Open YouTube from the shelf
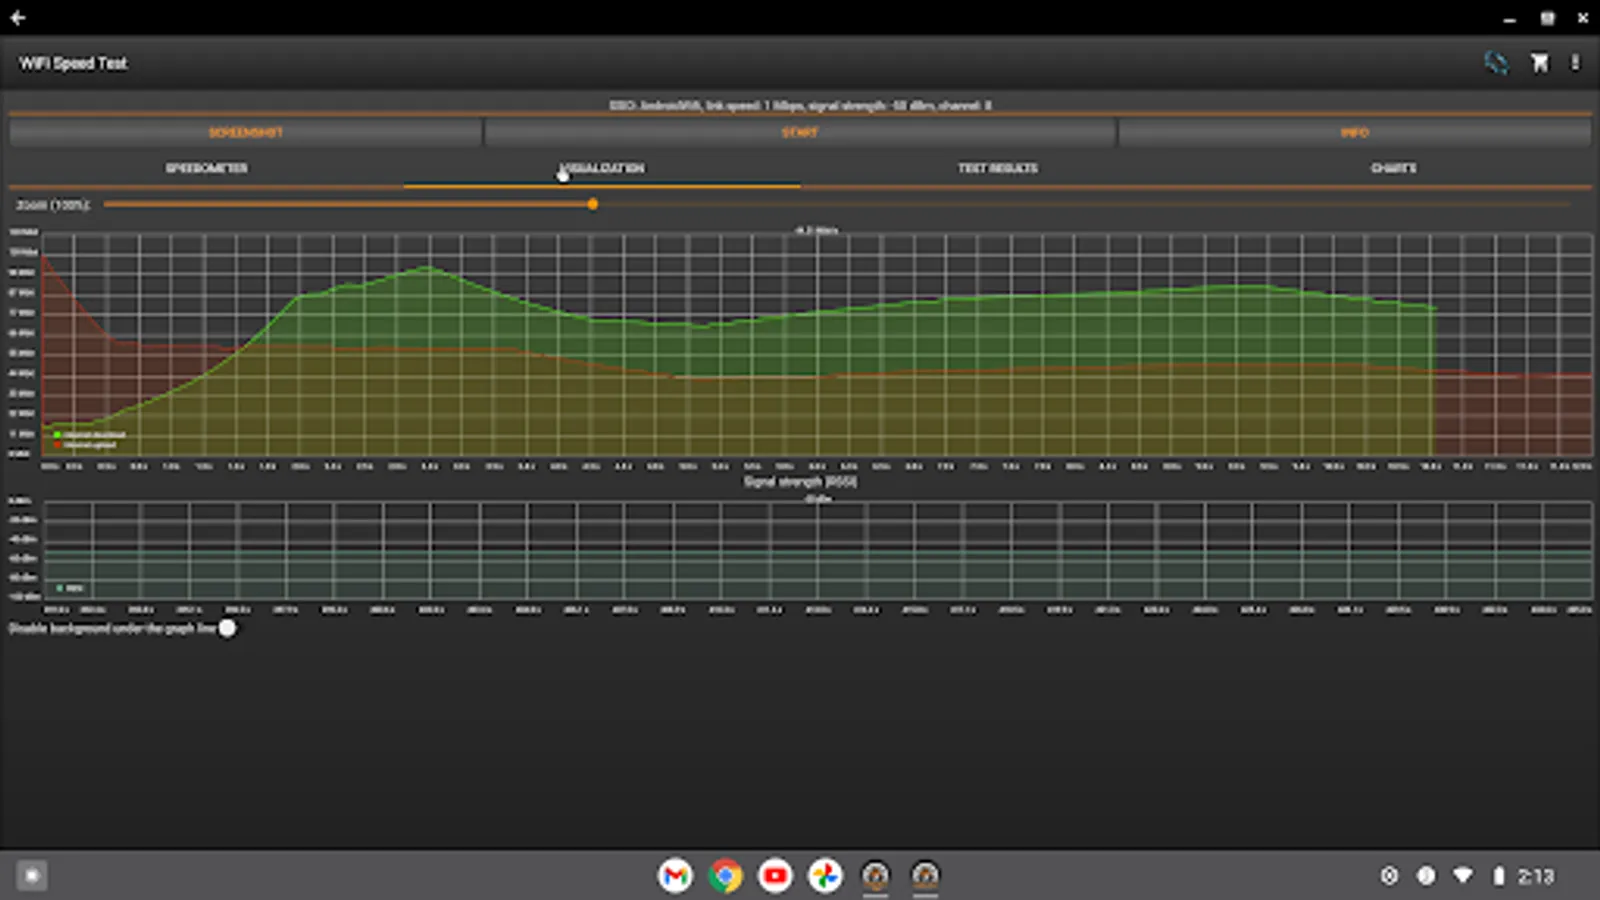The height and width of the screenshot is (900, 1600). (x=775, y=876)
